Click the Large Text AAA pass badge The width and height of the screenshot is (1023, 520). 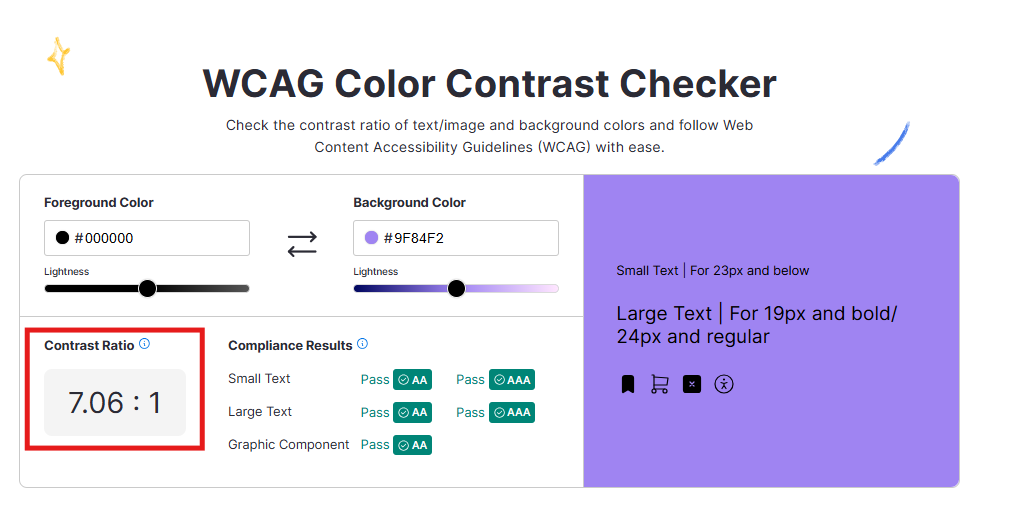pyautogui.click(x=511, y=412)
